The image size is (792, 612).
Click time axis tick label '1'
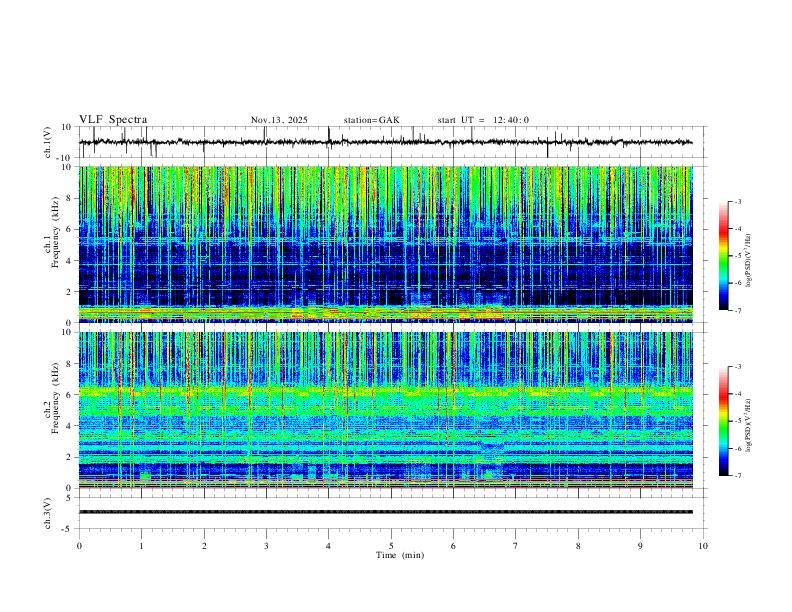click(x=141, y=546)
